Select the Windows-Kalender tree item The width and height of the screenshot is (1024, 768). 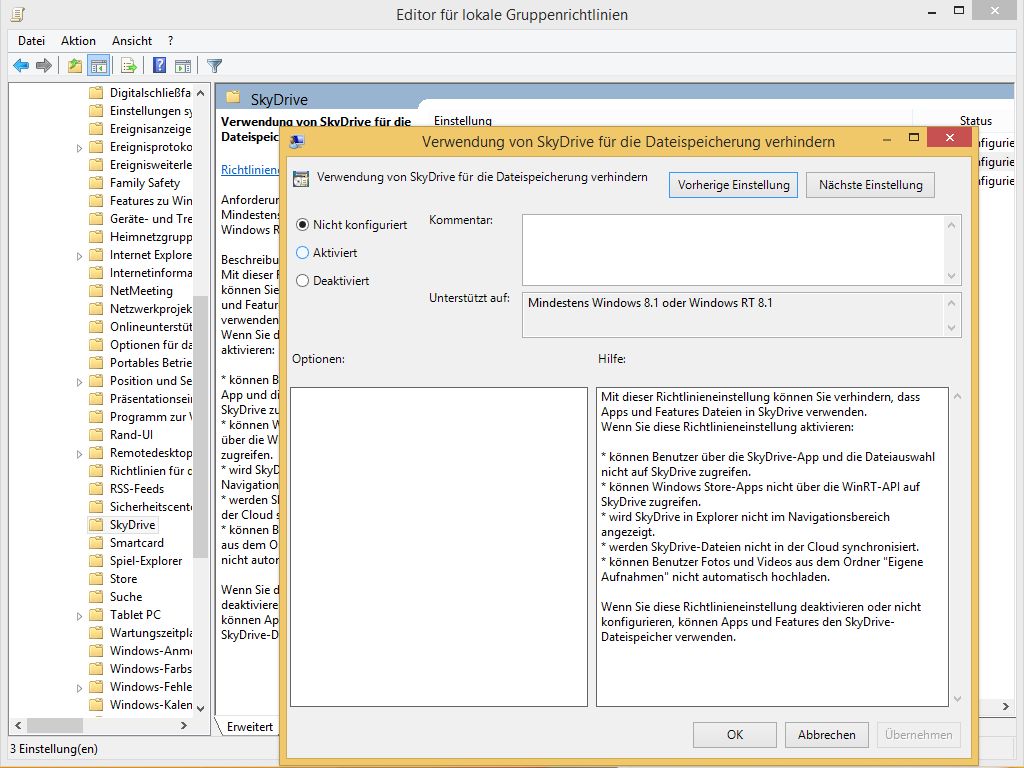point(150,705)
